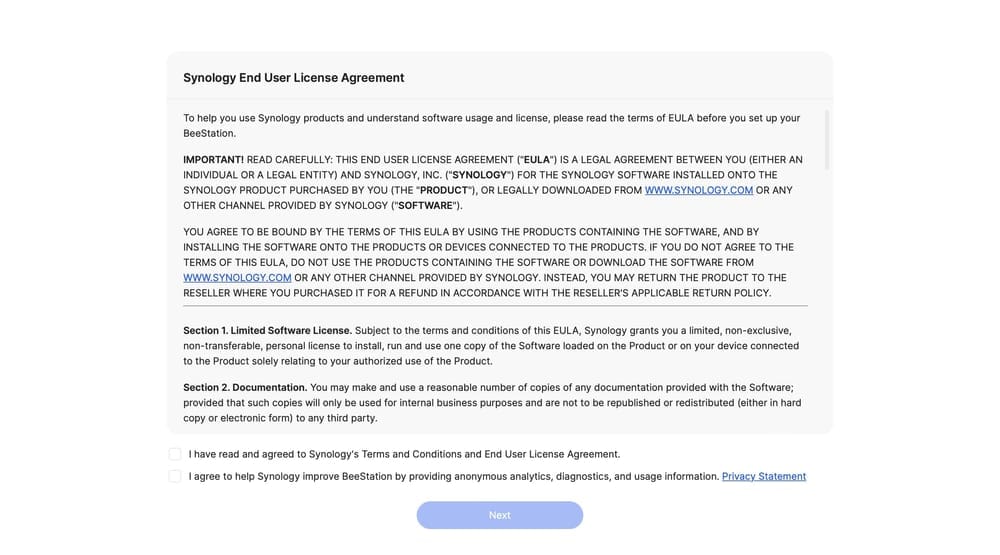Click the "I have read and agreed" label text
Image resolution: width=1000 pixels, height=555 pixels.
tap(404, 454)
